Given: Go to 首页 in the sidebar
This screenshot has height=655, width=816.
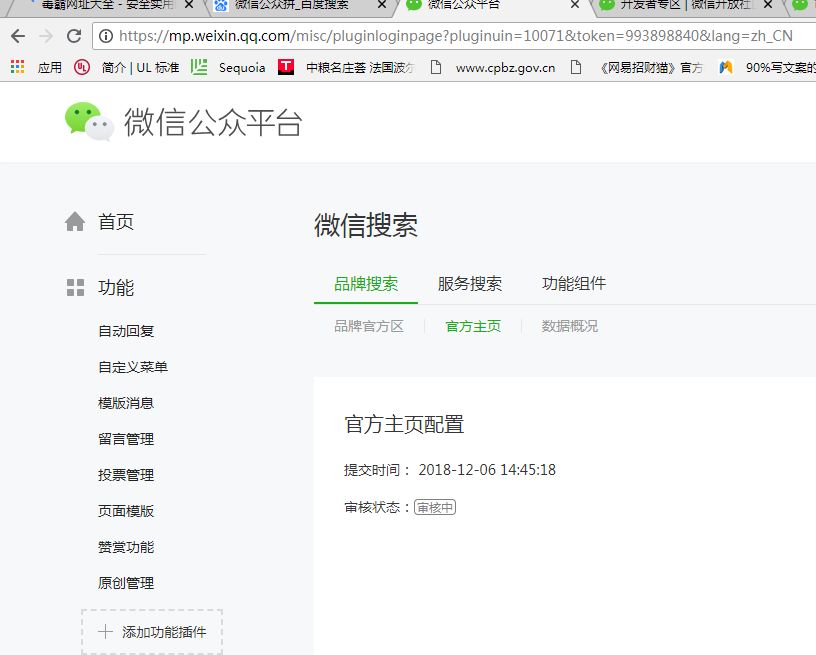Looking at the screenshot, I should coord(116,222).
